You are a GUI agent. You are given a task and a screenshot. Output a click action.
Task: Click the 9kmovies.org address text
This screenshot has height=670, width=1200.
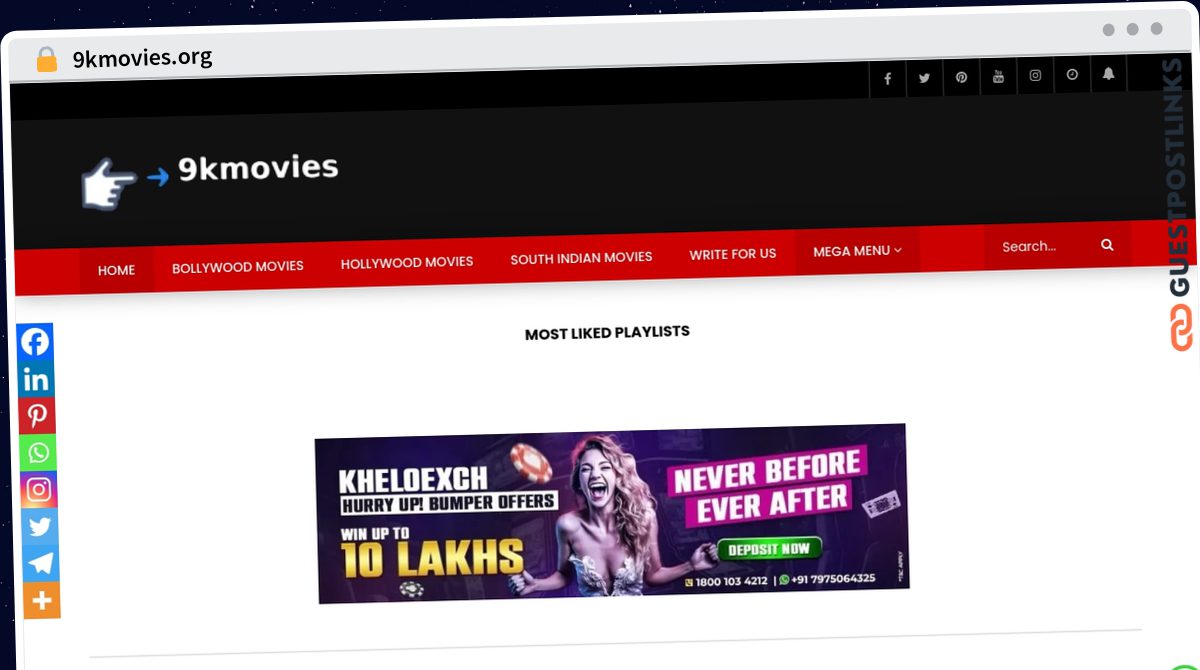[142, 58]
